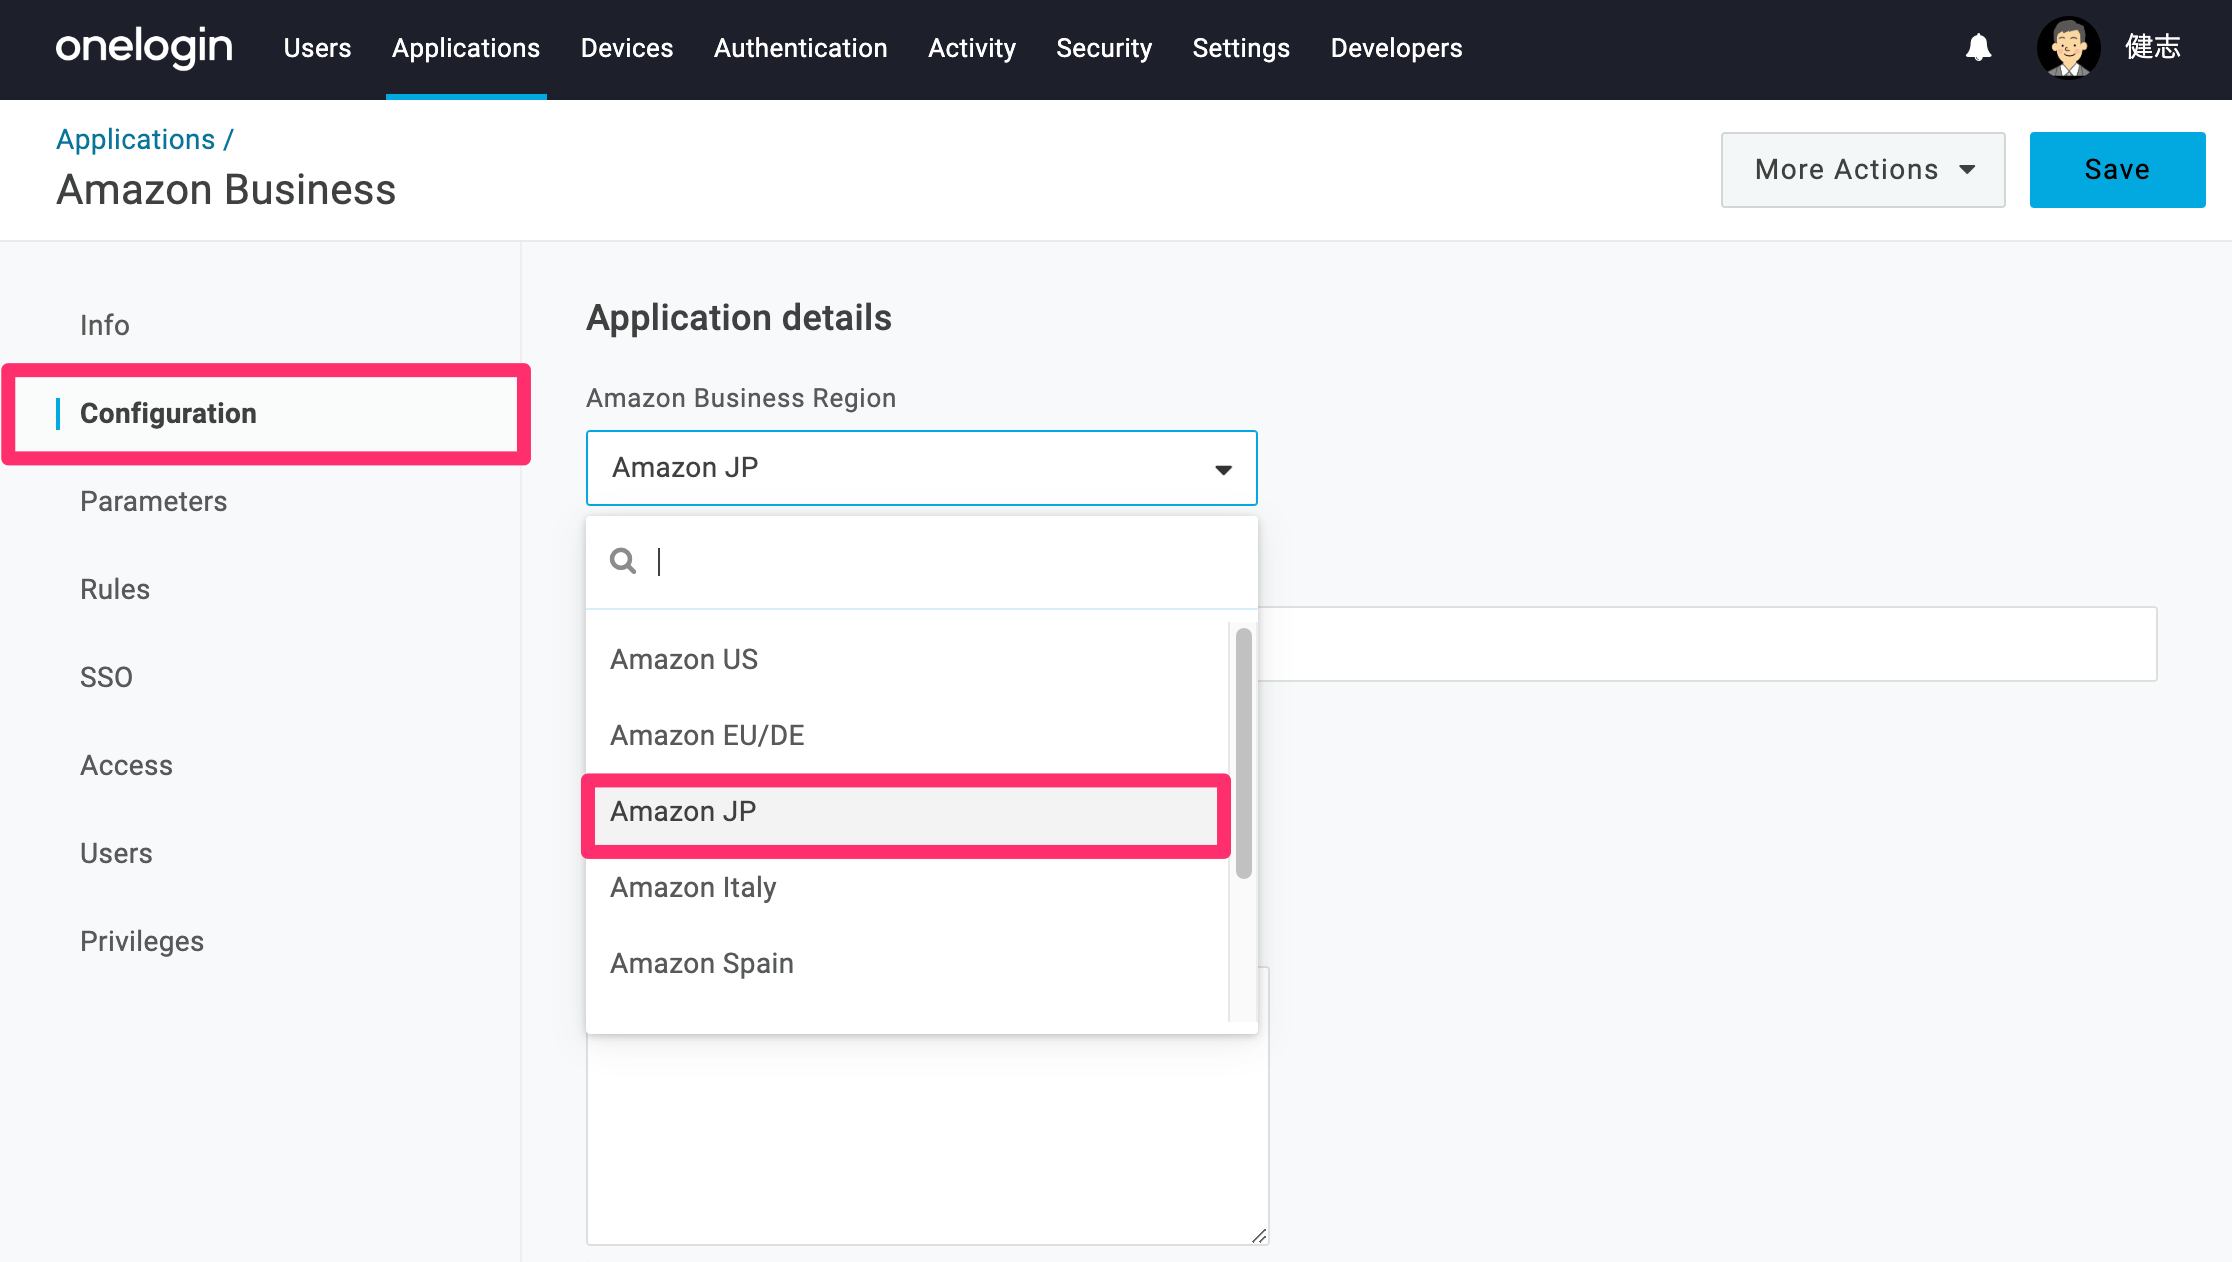This screenshot has width=2232, height=1262.
Task: Open the Authentication menu
Action: coord(801,48)
